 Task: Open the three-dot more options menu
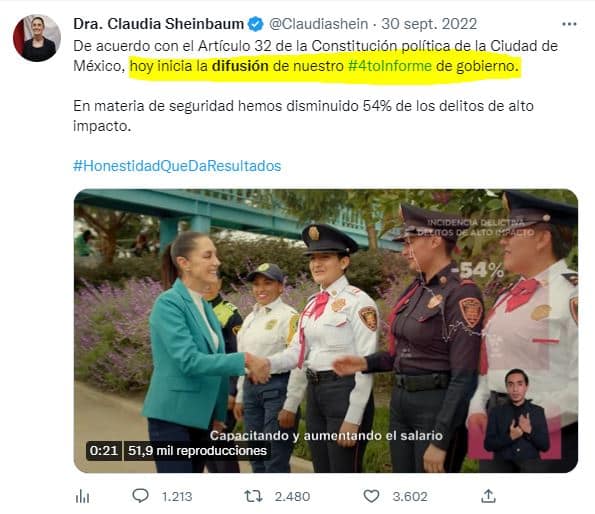pyautogui.click(x=569, y=24)
